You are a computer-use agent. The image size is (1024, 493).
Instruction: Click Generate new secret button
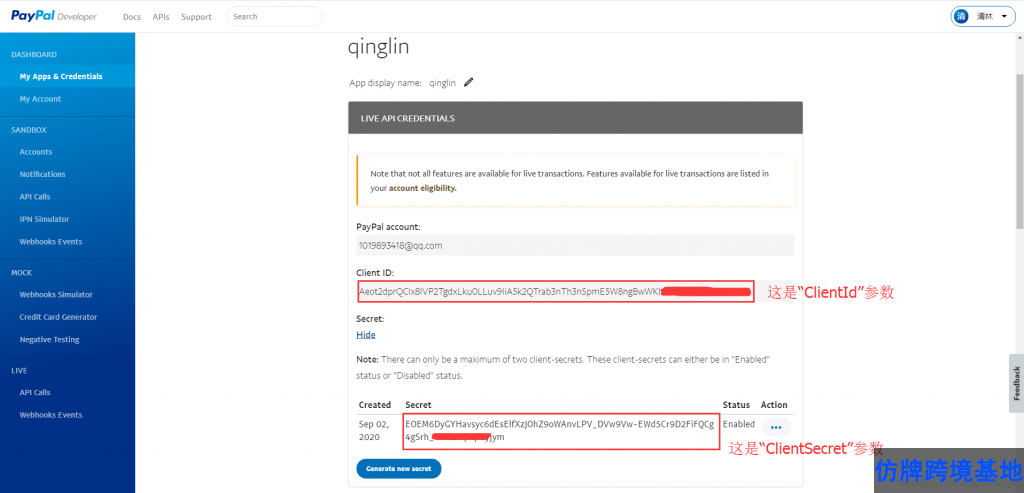pyautogui.click(x=398, y=468)
